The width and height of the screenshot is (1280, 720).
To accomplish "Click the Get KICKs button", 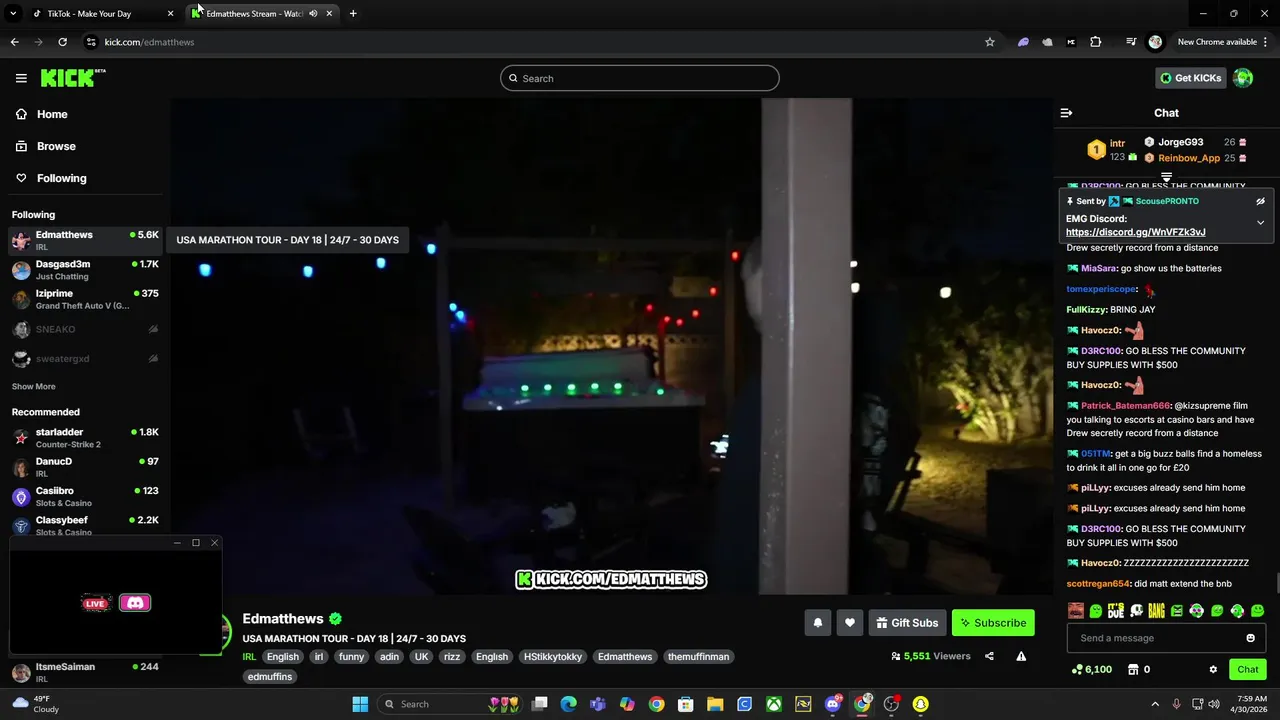I will pos(1191,78).
